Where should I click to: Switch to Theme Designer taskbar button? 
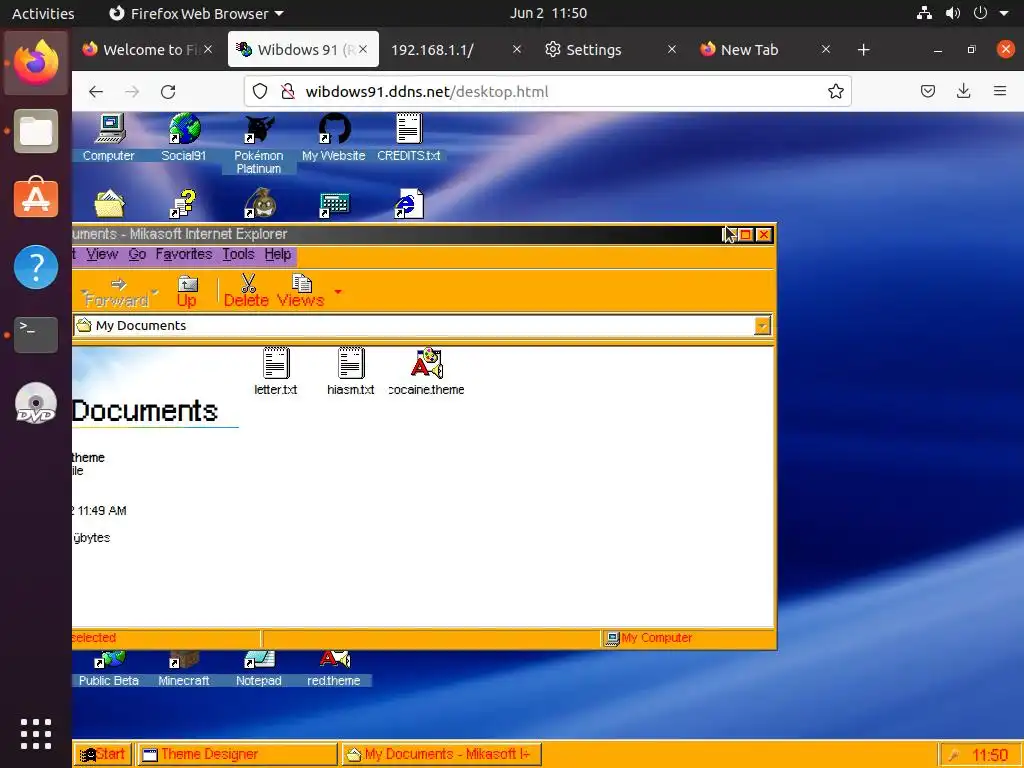tap(236, 754)
